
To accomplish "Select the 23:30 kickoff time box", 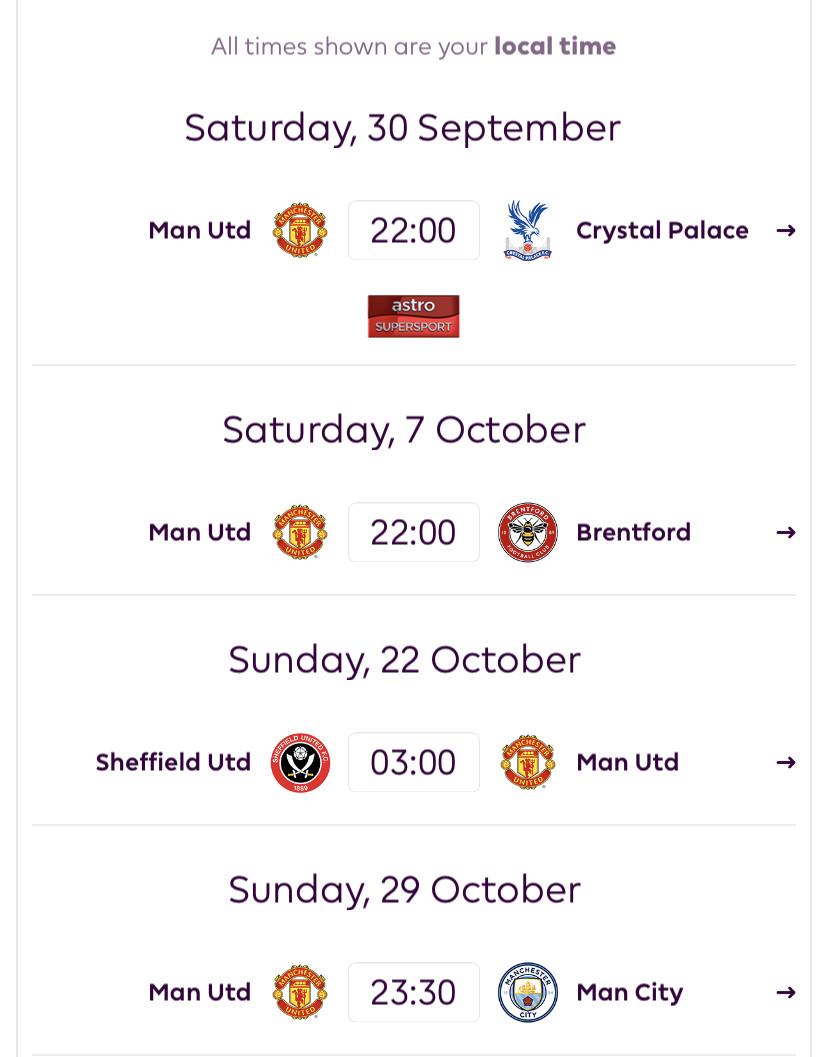I will tap(413, 992).
